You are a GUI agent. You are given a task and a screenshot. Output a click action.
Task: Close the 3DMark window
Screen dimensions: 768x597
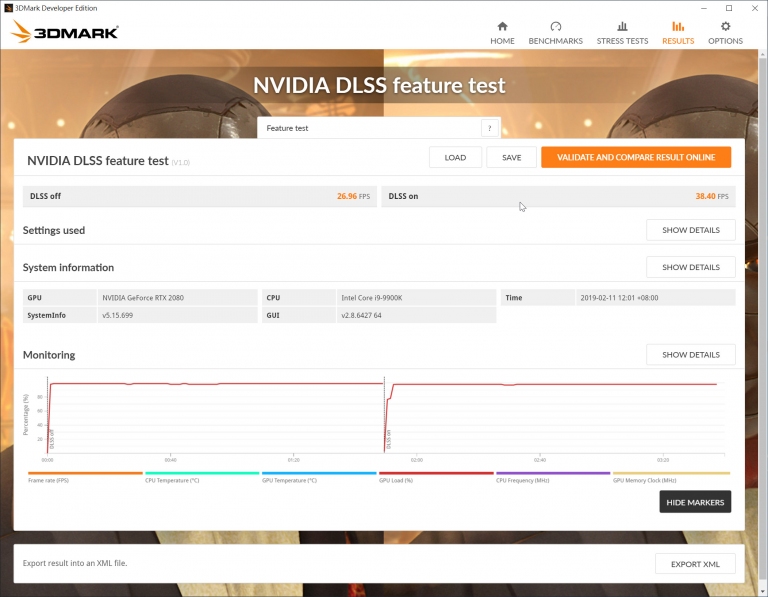(755, 8)
